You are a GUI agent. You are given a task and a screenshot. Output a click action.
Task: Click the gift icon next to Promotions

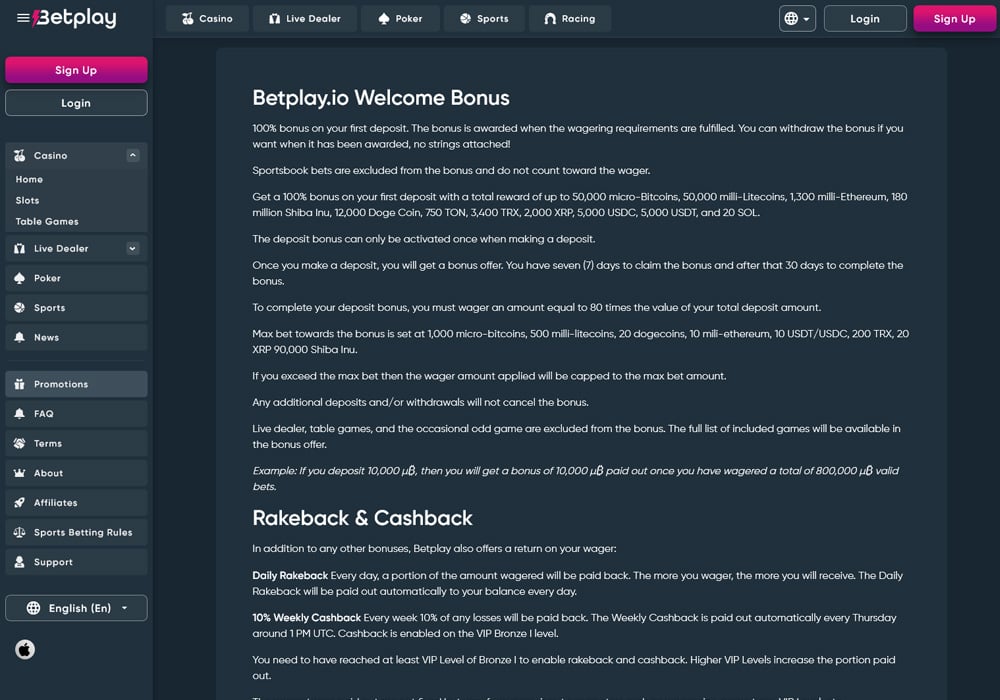click(19, 384)
